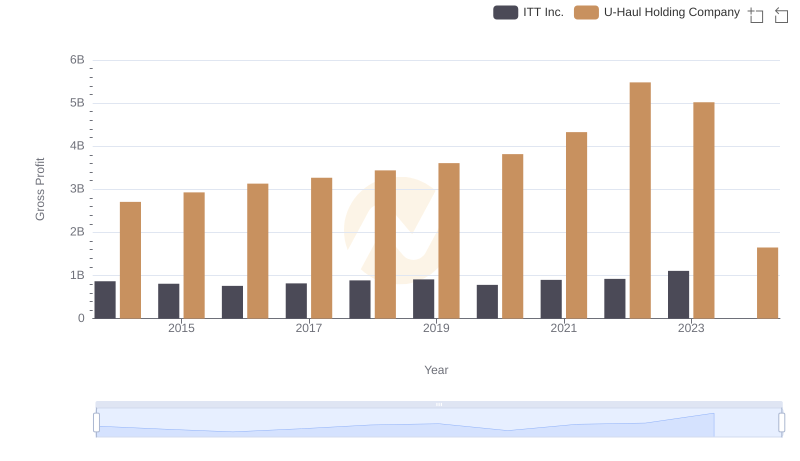Screen dimensions: 800x461
Task: Click the ITT Inc. bar for 2021
Action: 551,299
